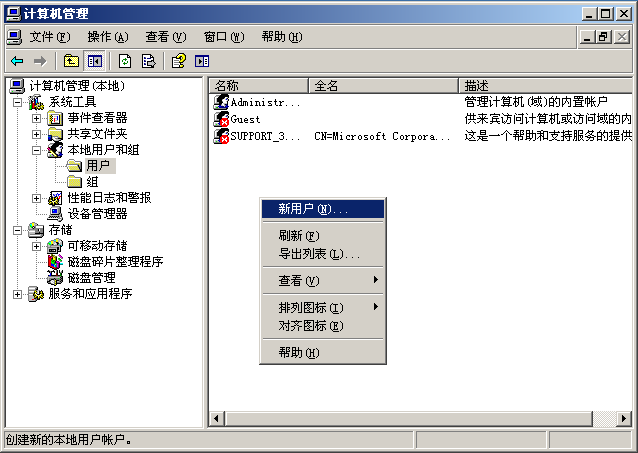Click the Export list toolbar icon
638x453 pixels.
click(149, 61)
